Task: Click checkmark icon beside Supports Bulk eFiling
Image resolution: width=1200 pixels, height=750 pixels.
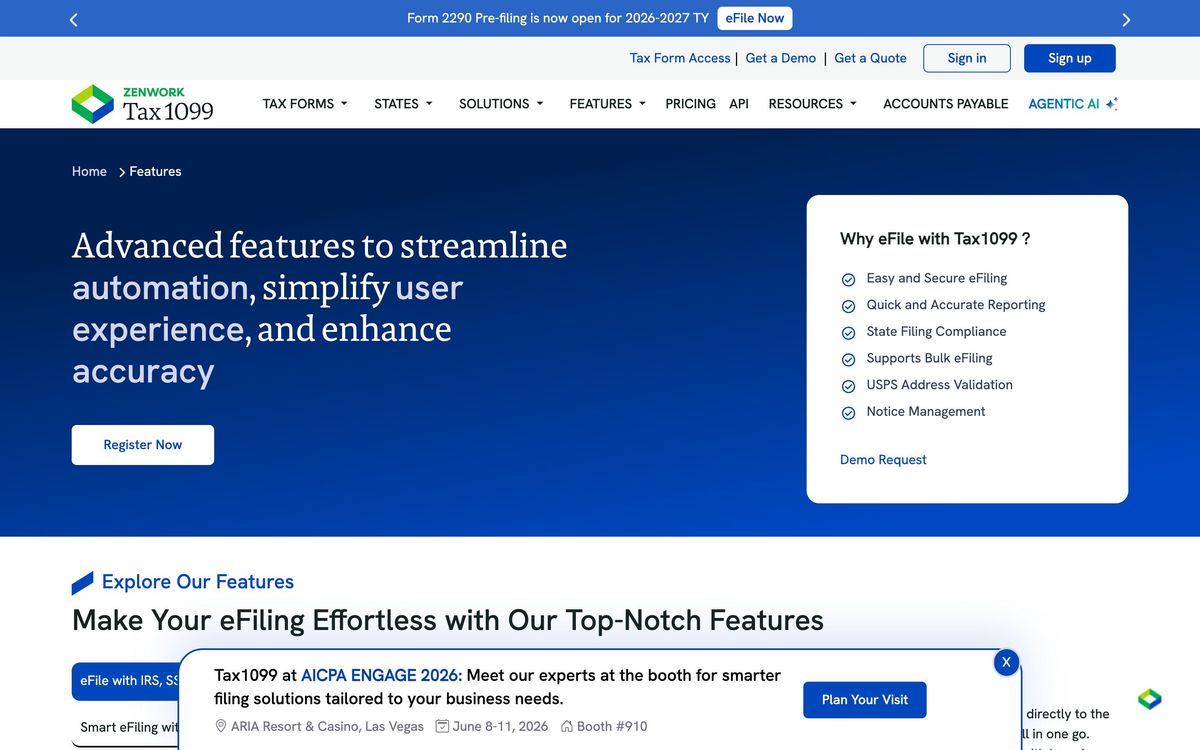Action: coord(848,359)
